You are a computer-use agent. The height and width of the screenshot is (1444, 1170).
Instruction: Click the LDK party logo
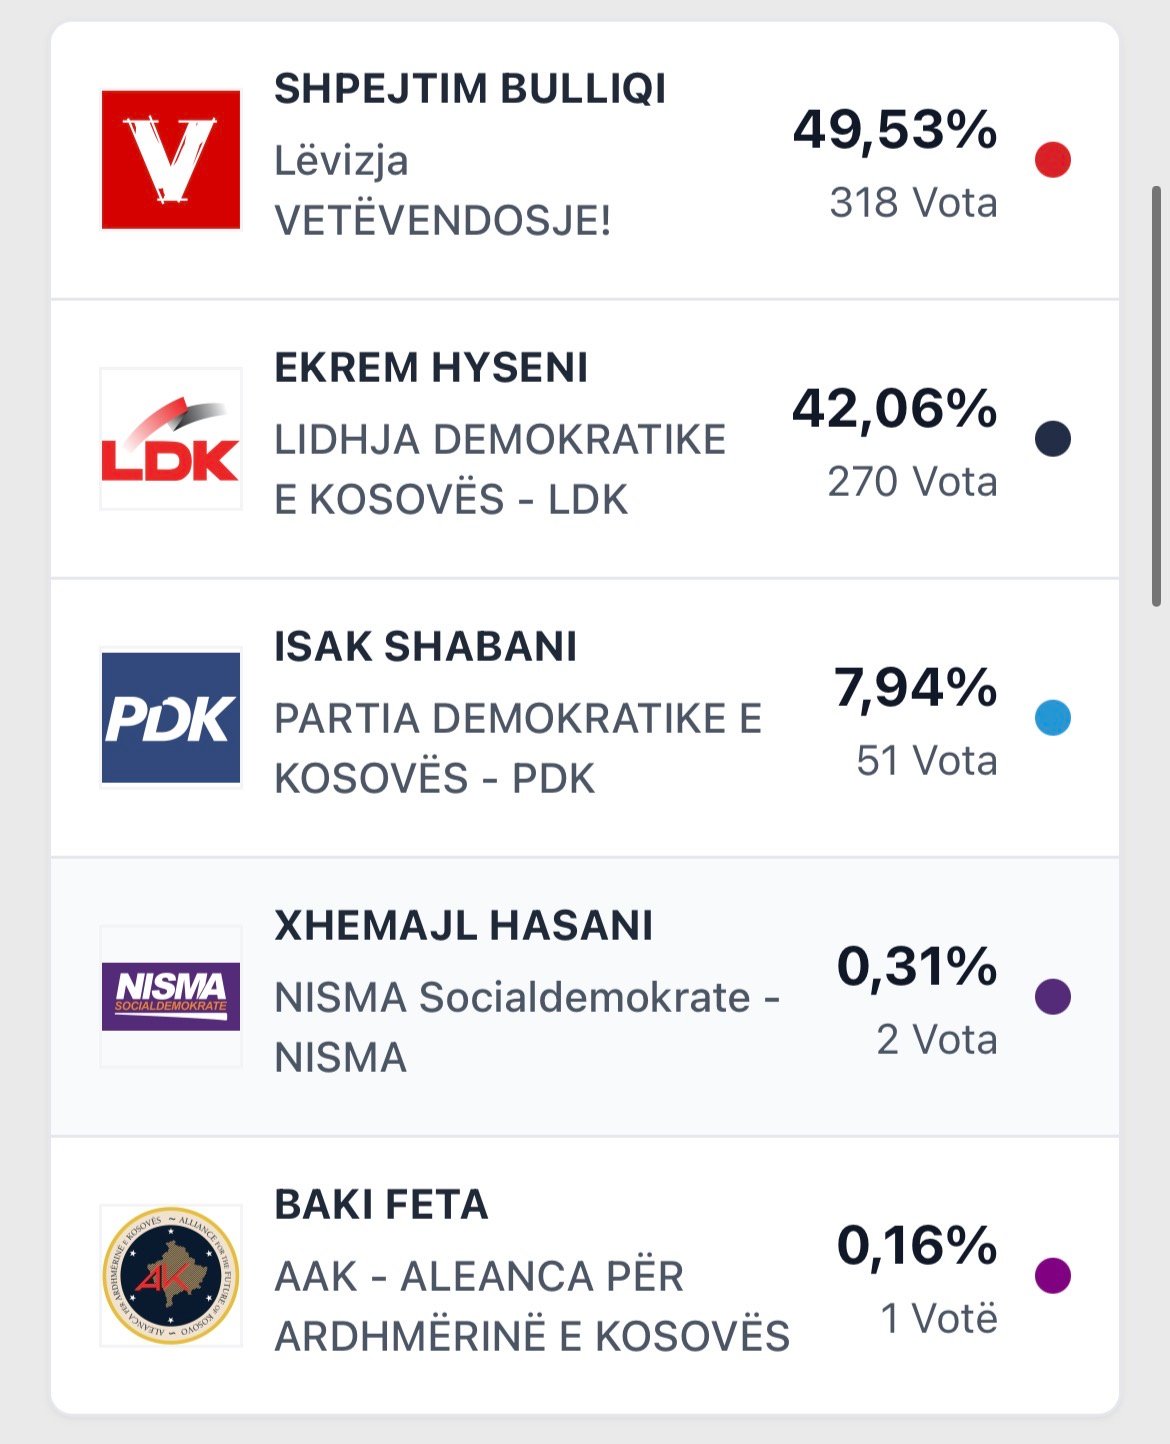pos(171,439)
